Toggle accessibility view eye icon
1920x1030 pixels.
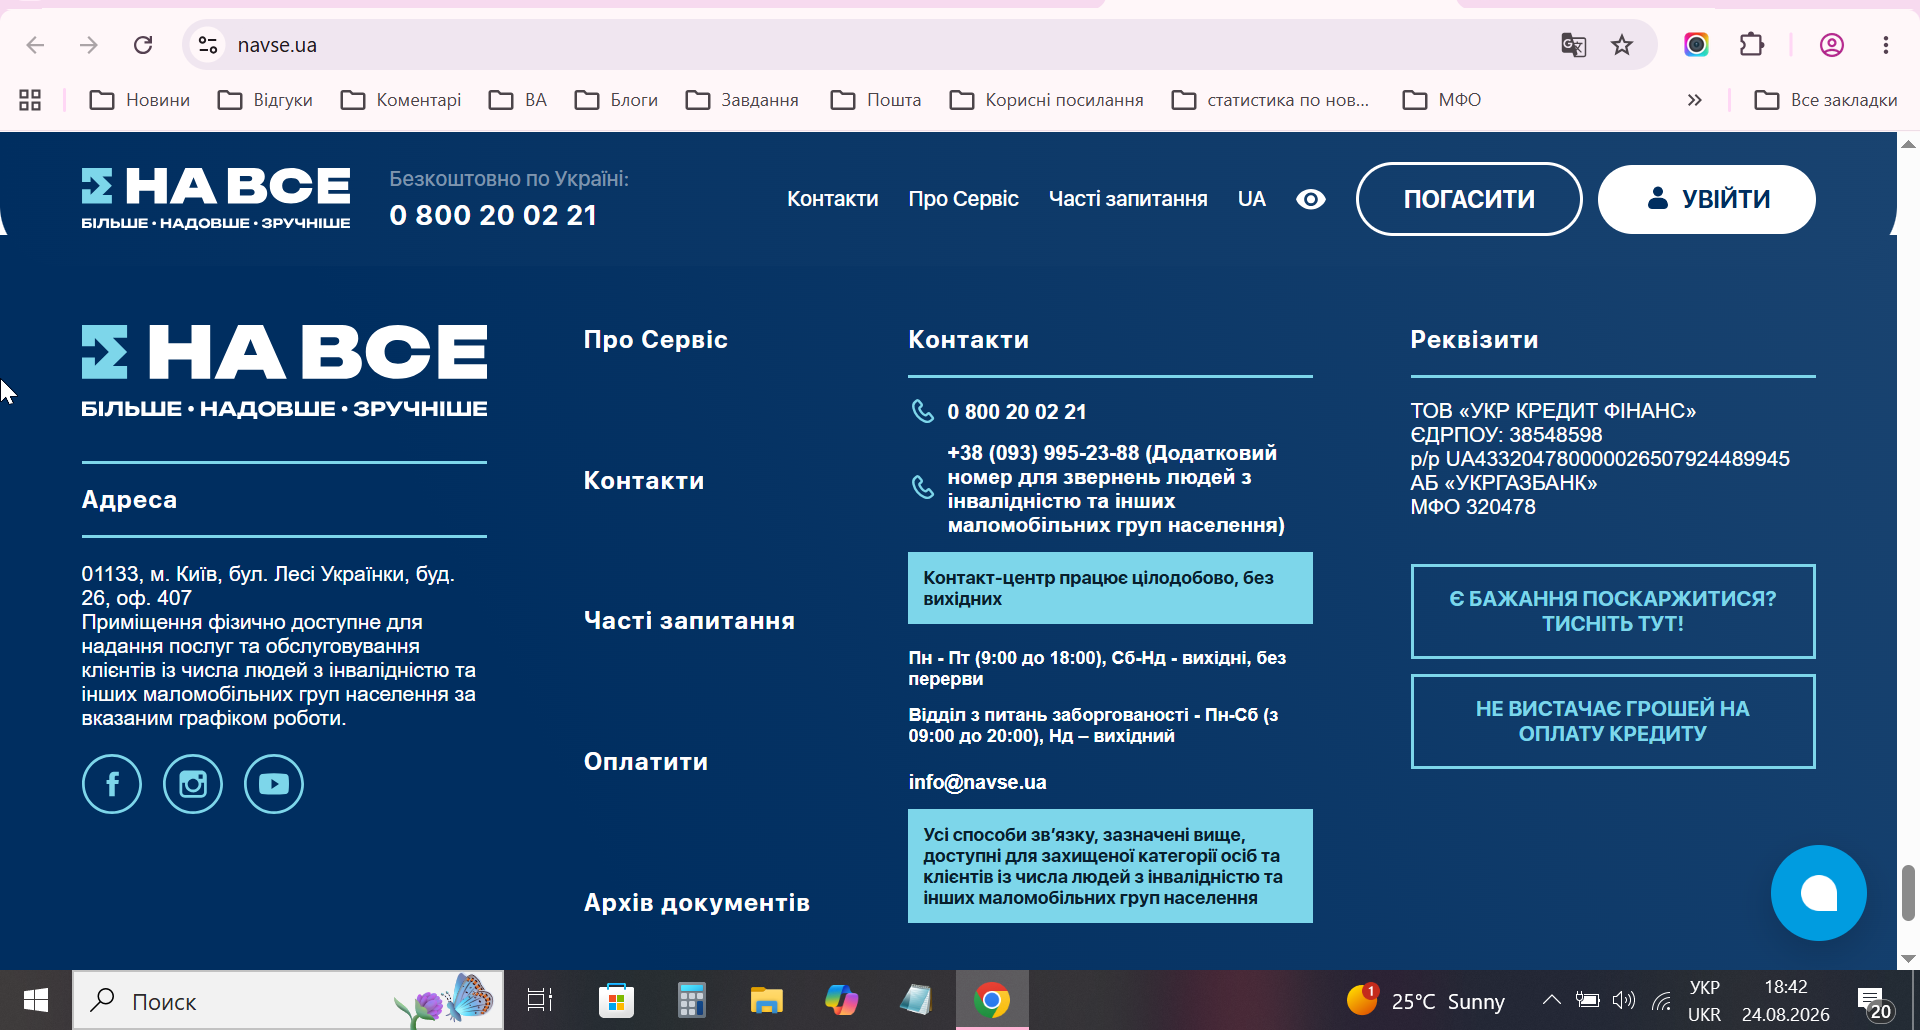(1311, 199)
